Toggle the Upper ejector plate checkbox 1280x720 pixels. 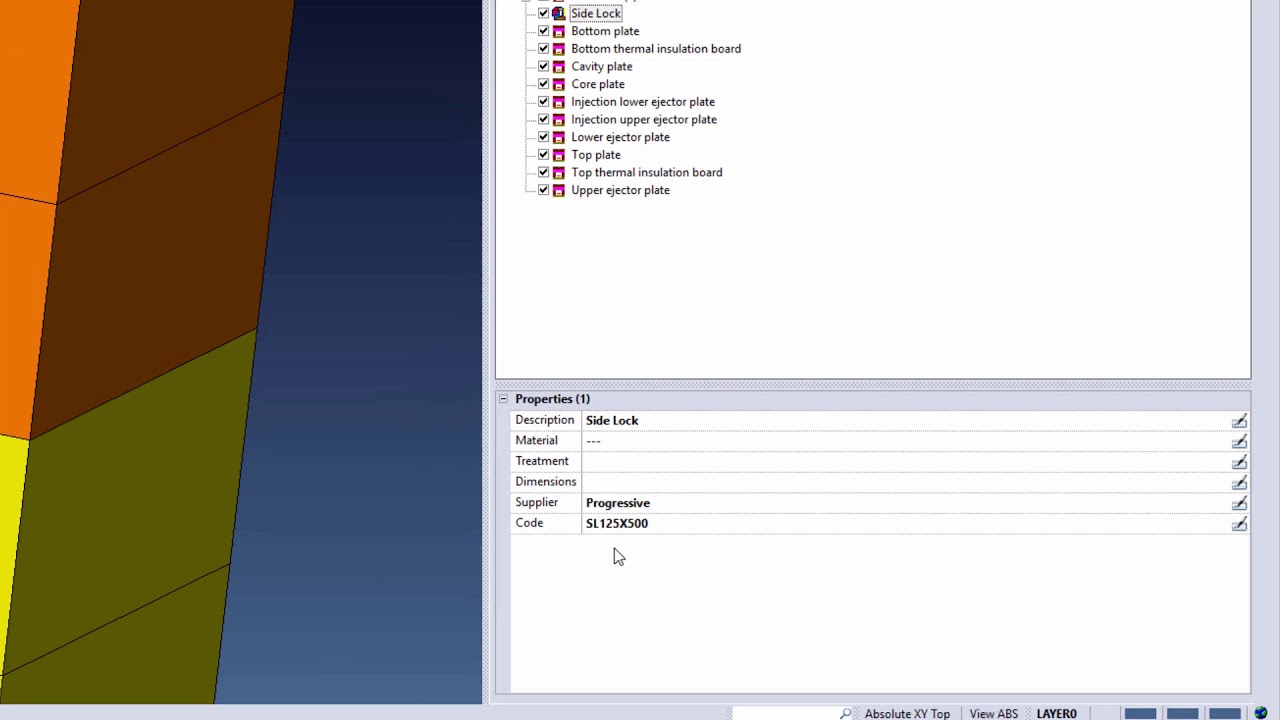544,190
